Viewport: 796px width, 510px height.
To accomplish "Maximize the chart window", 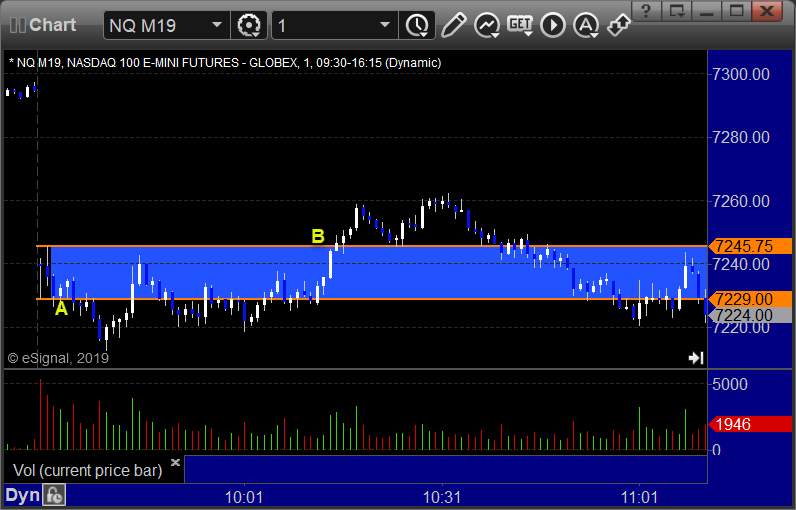I will 737,11.
